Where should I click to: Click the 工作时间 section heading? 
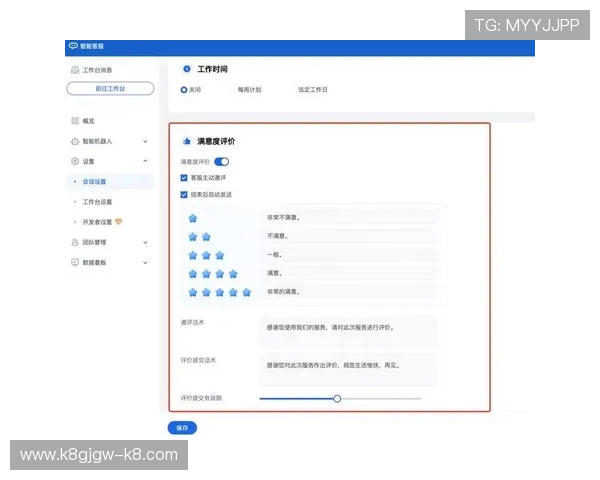[x=212, y=69]
